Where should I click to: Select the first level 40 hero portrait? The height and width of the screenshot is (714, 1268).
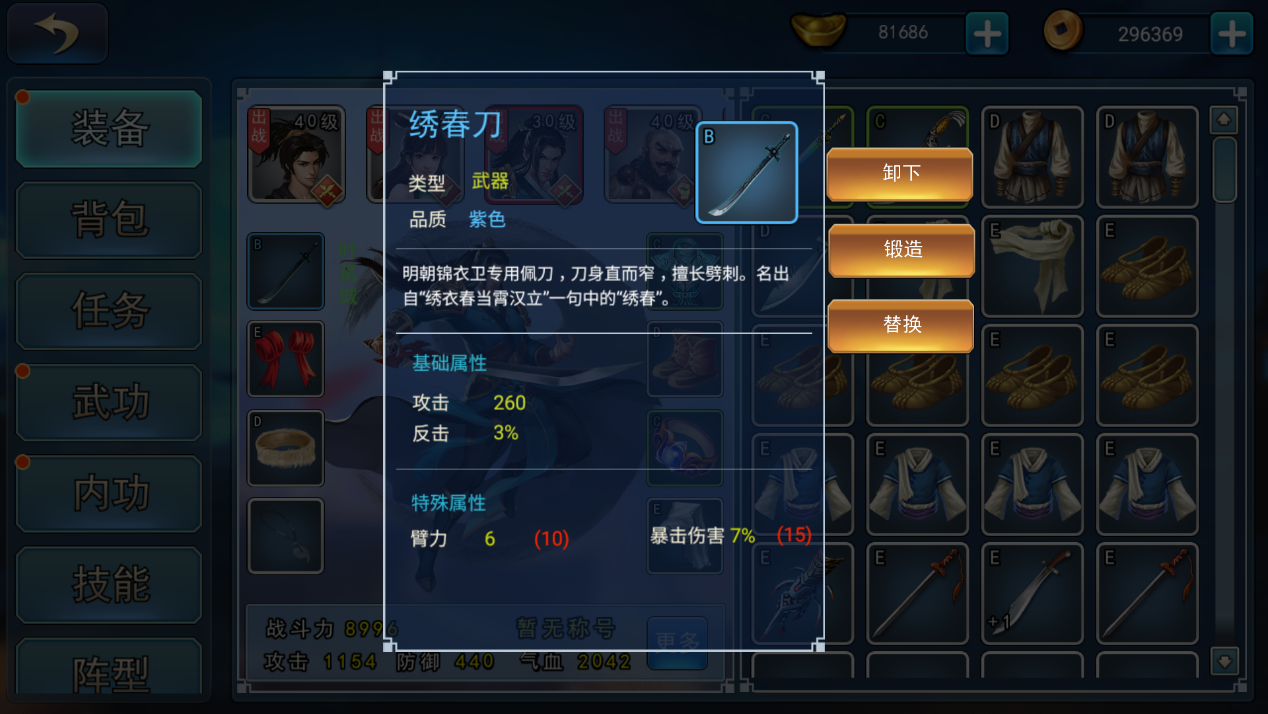tap(296, 154)
